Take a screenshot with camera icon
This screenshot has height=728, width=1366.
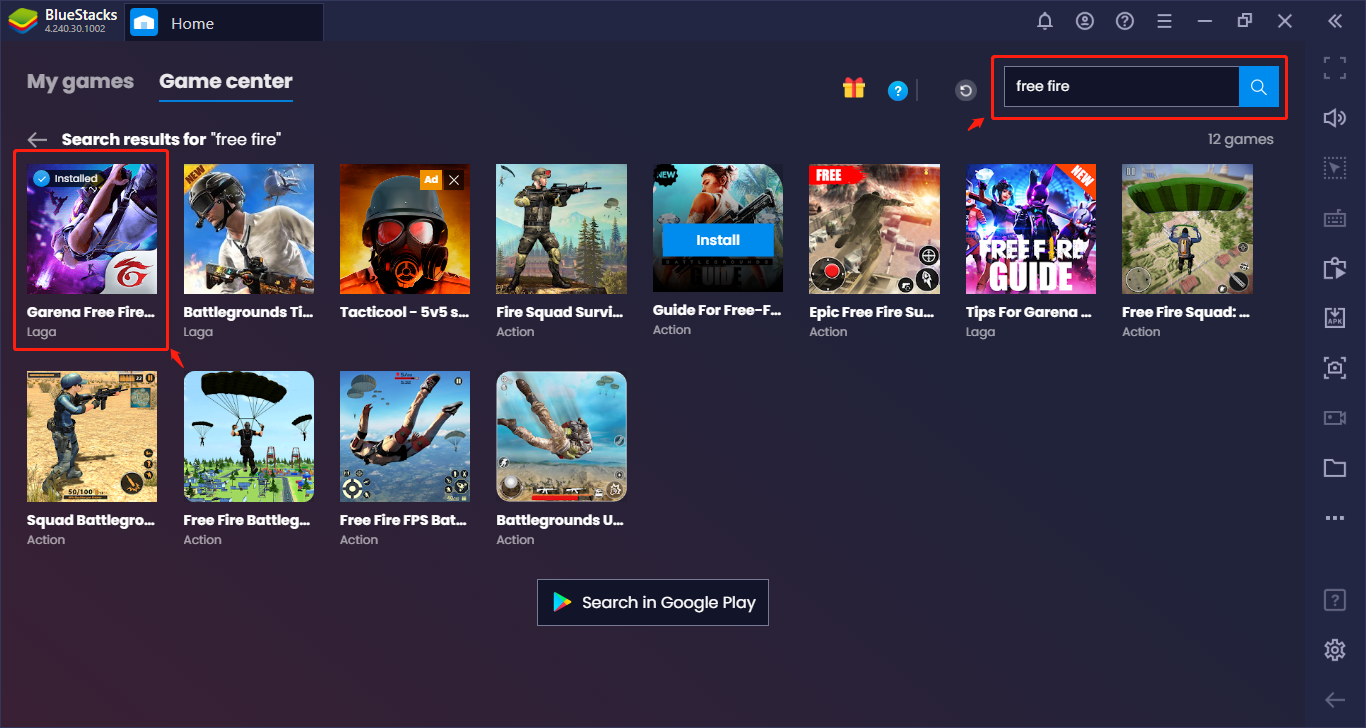[1335, 368]
